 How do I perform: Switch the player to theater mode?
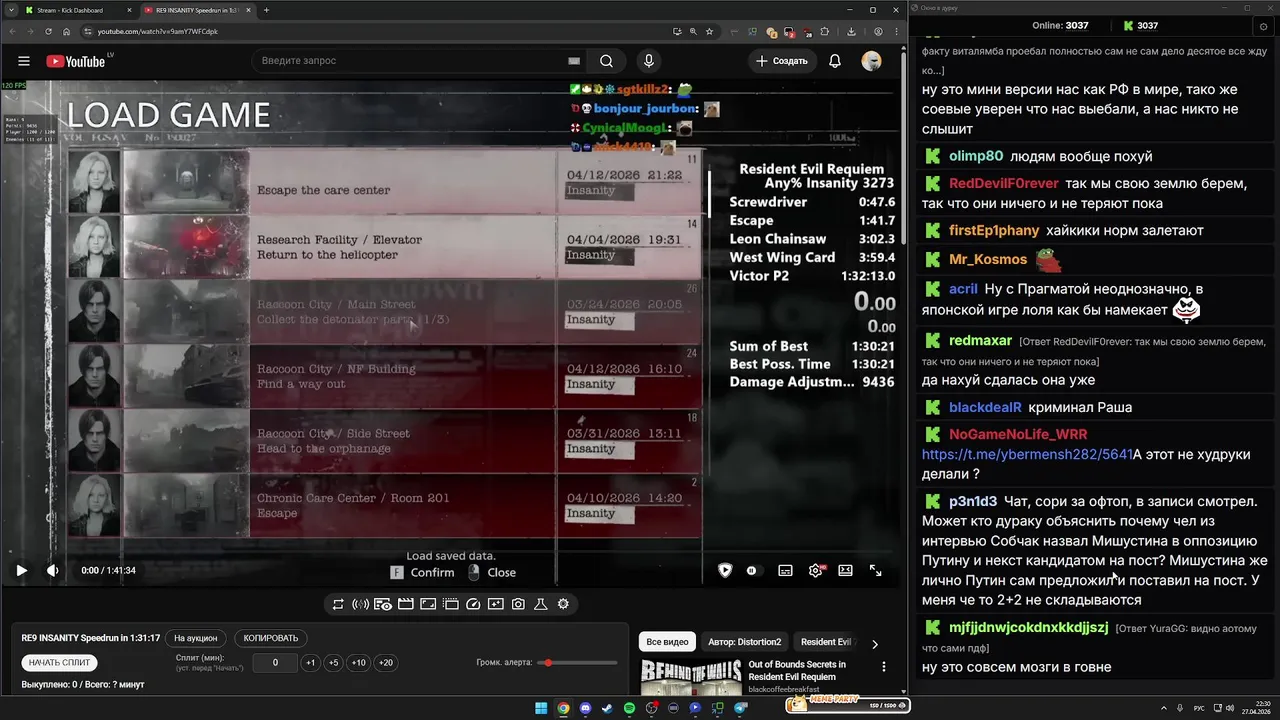[846, 570]
